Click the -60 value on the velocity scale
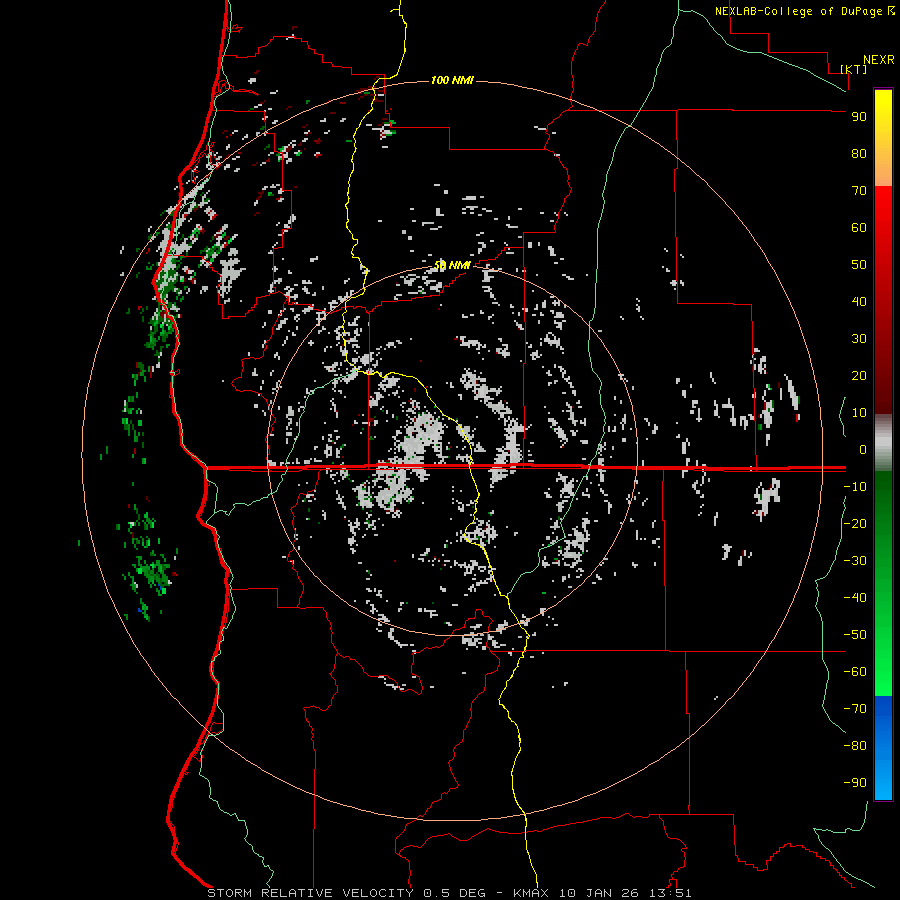Viewport: 900px width, 900px height. 855,672
